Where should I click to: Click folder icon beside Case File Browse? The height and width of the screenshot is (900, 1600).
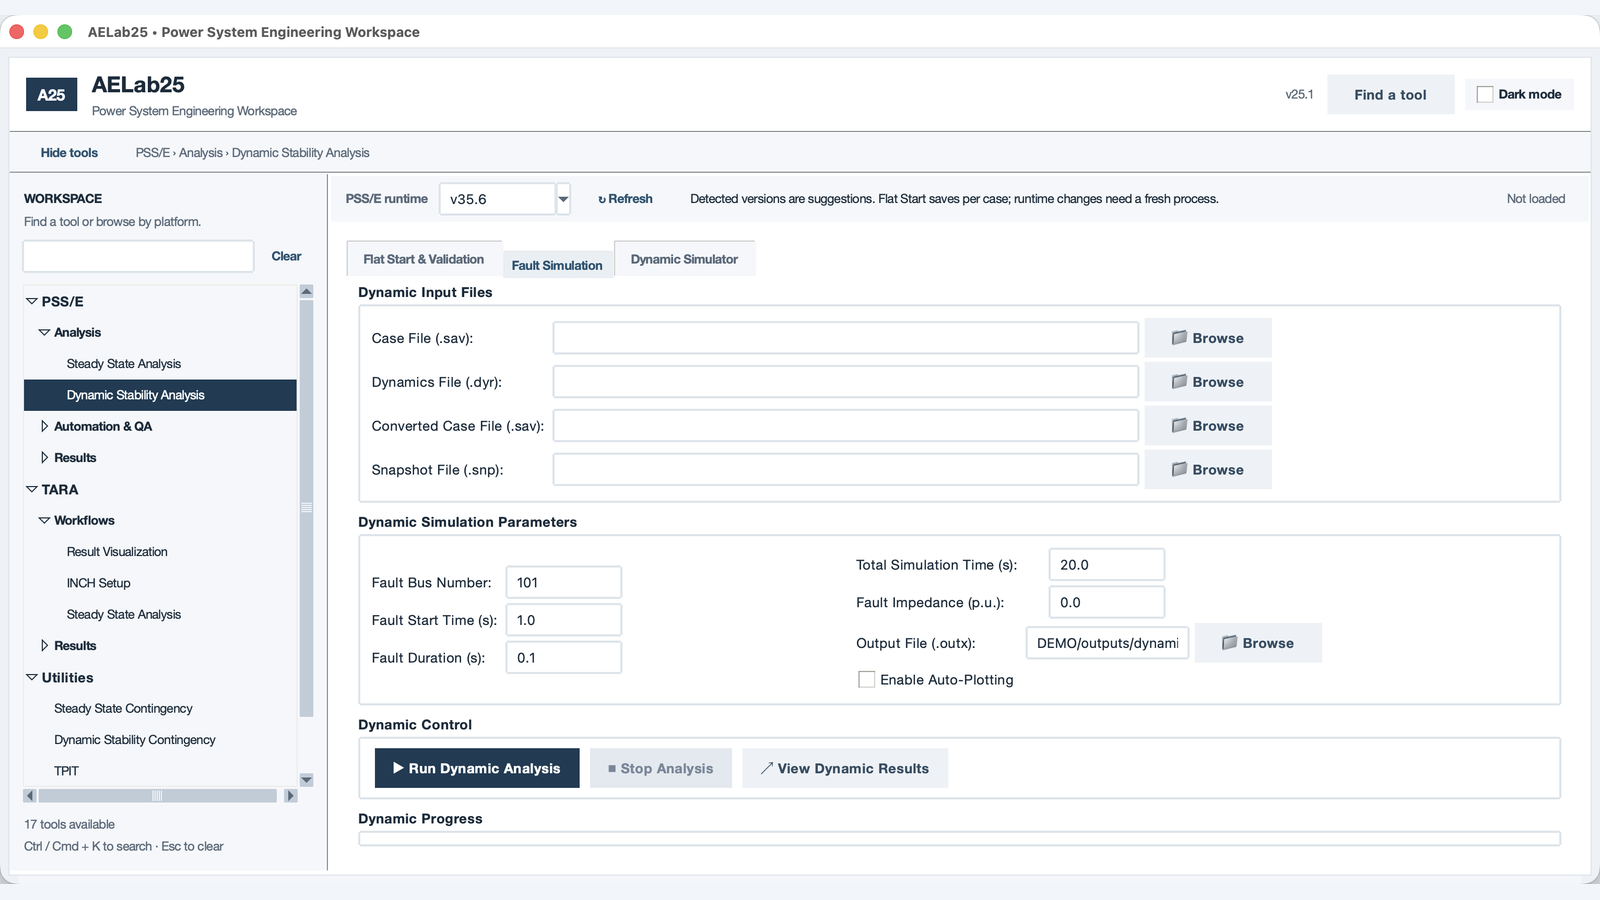(1179, 338)
